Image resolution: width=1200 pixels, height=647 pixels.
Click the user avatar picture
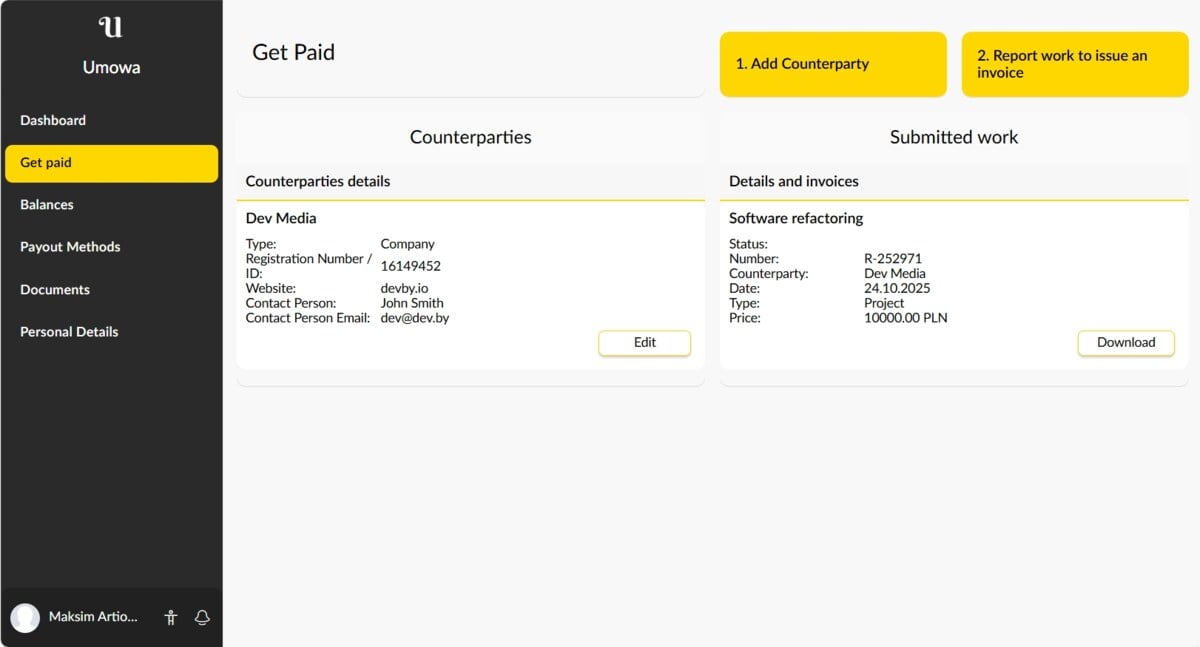tap(25, 617)
